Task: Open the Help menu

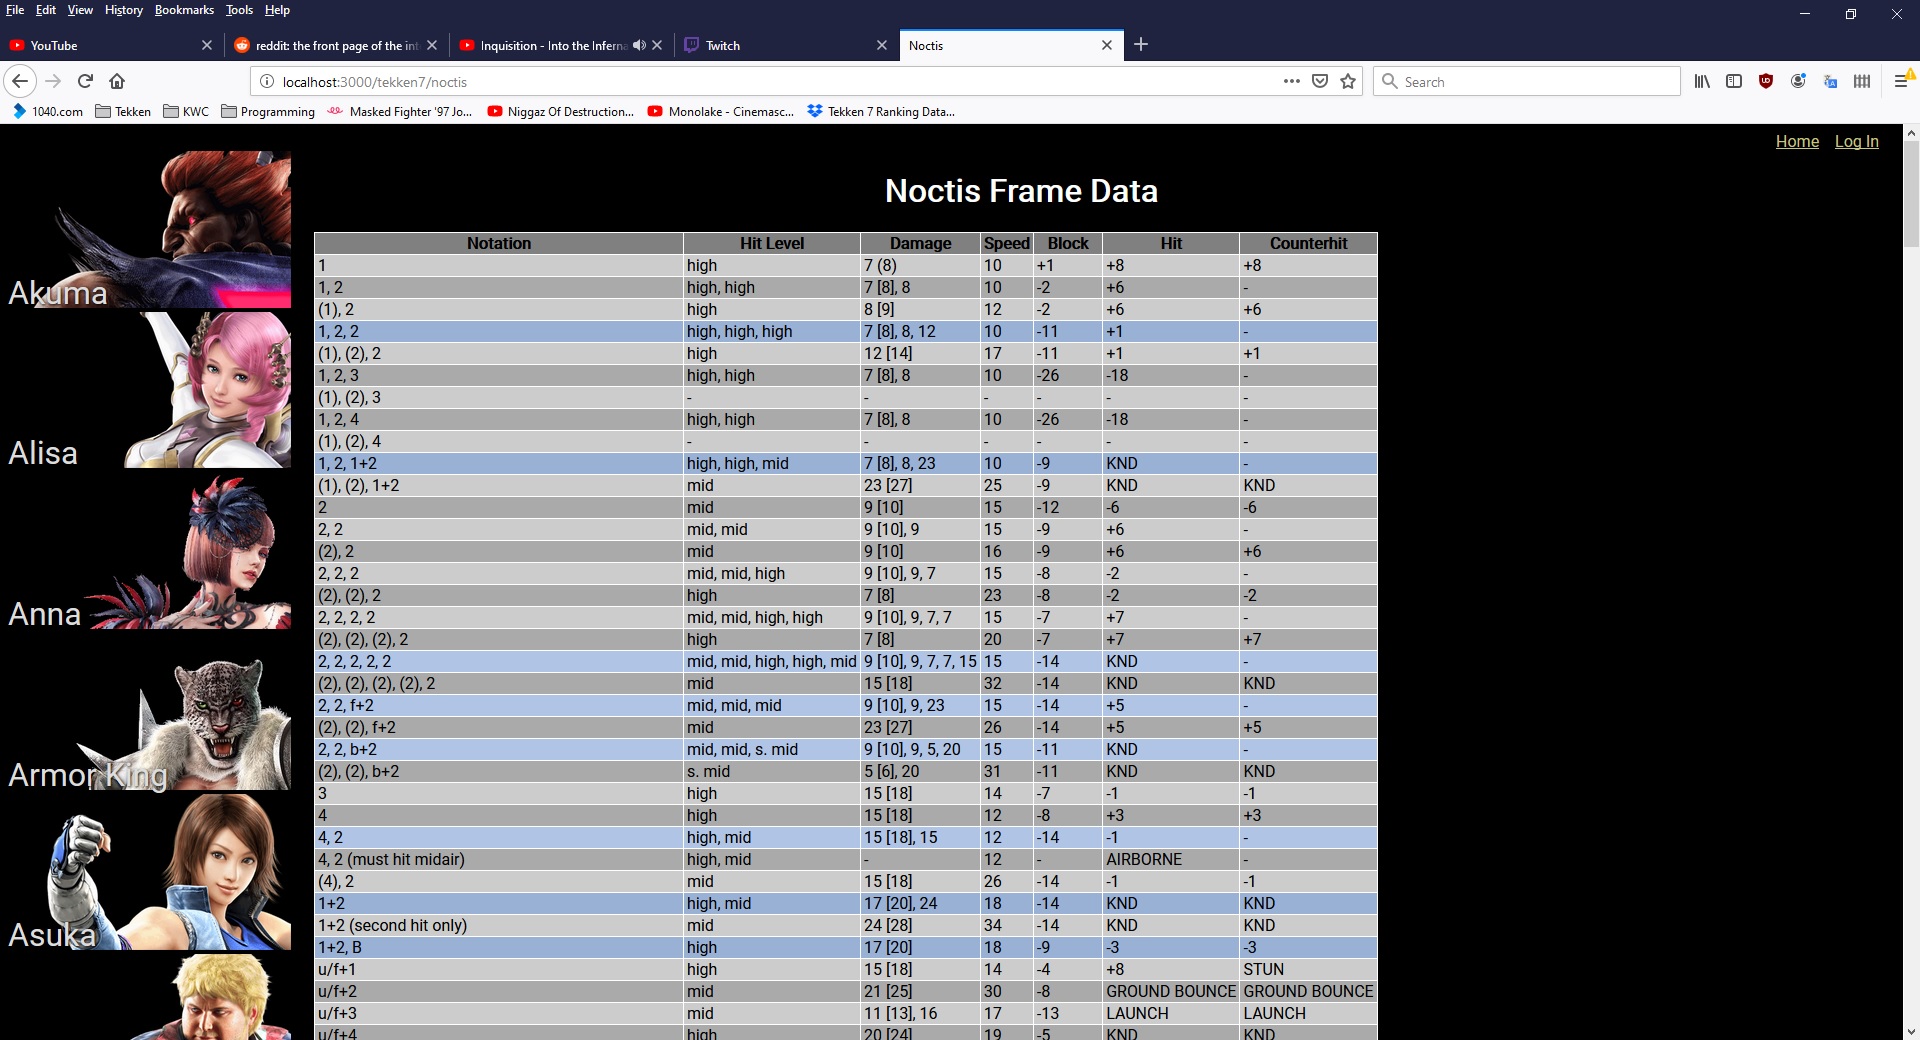Action: (x=277, y=10)
